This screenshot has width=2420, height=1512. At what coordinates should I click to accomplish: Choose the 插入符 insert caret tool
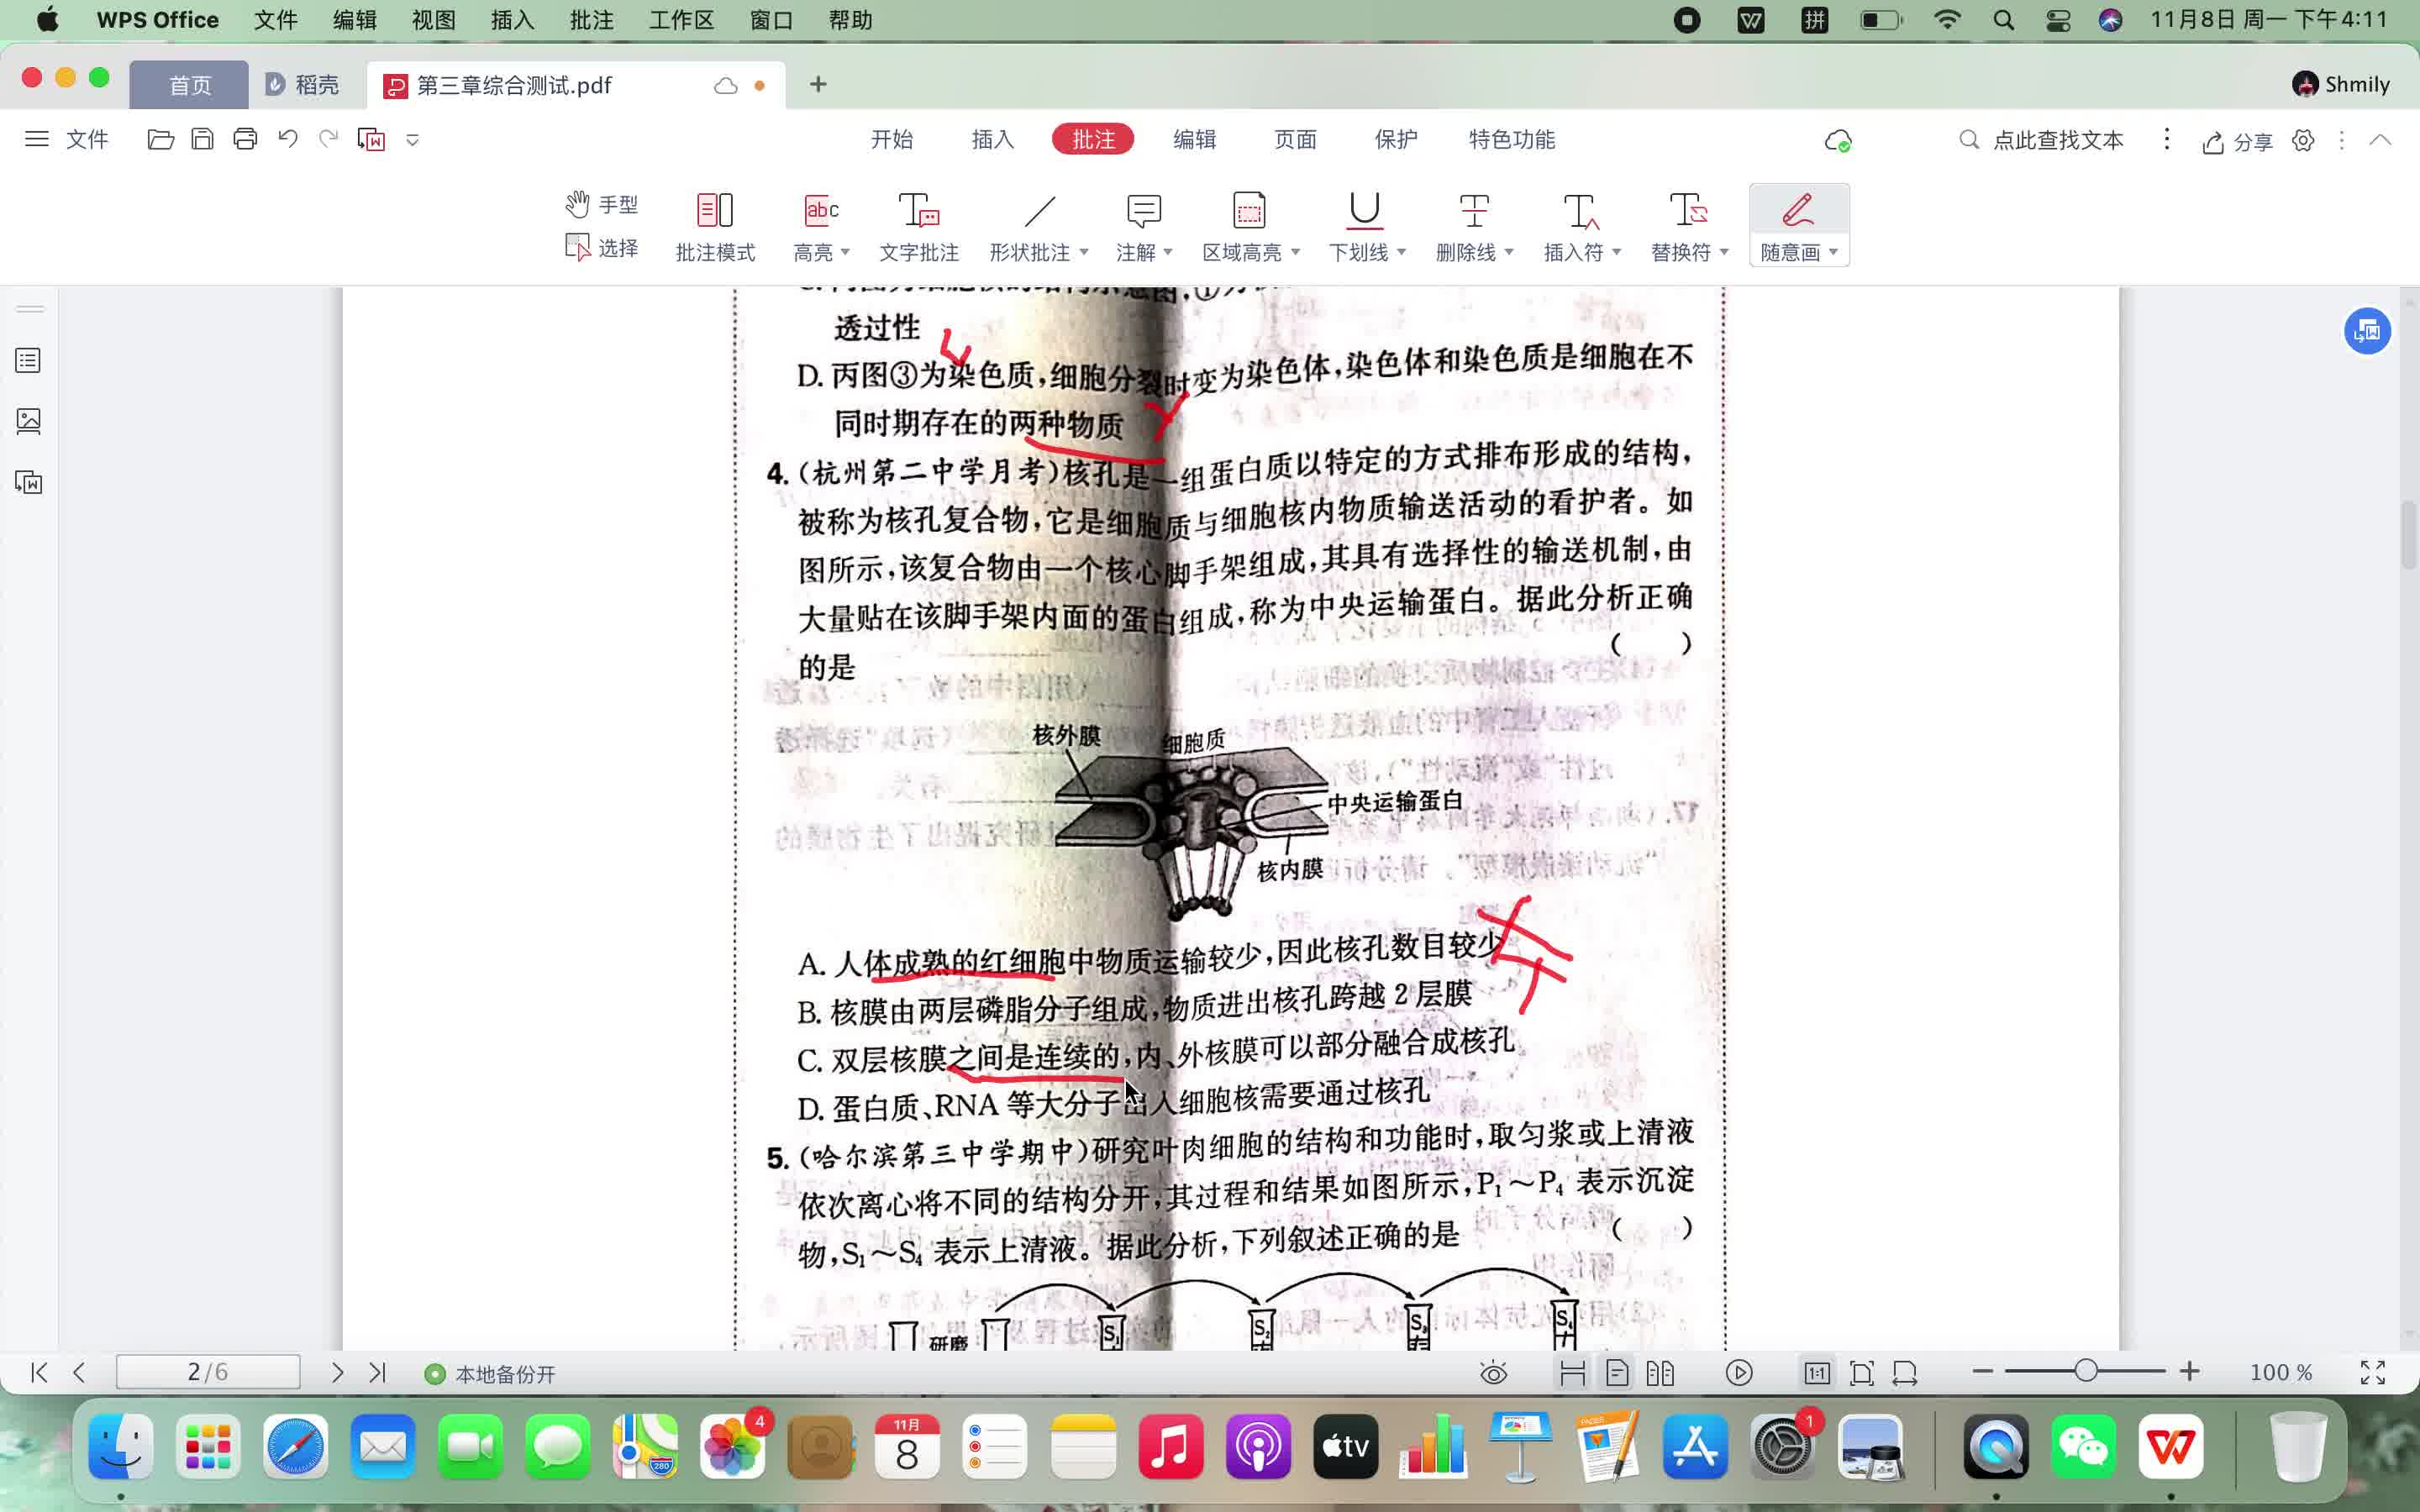click(1581, 211)
